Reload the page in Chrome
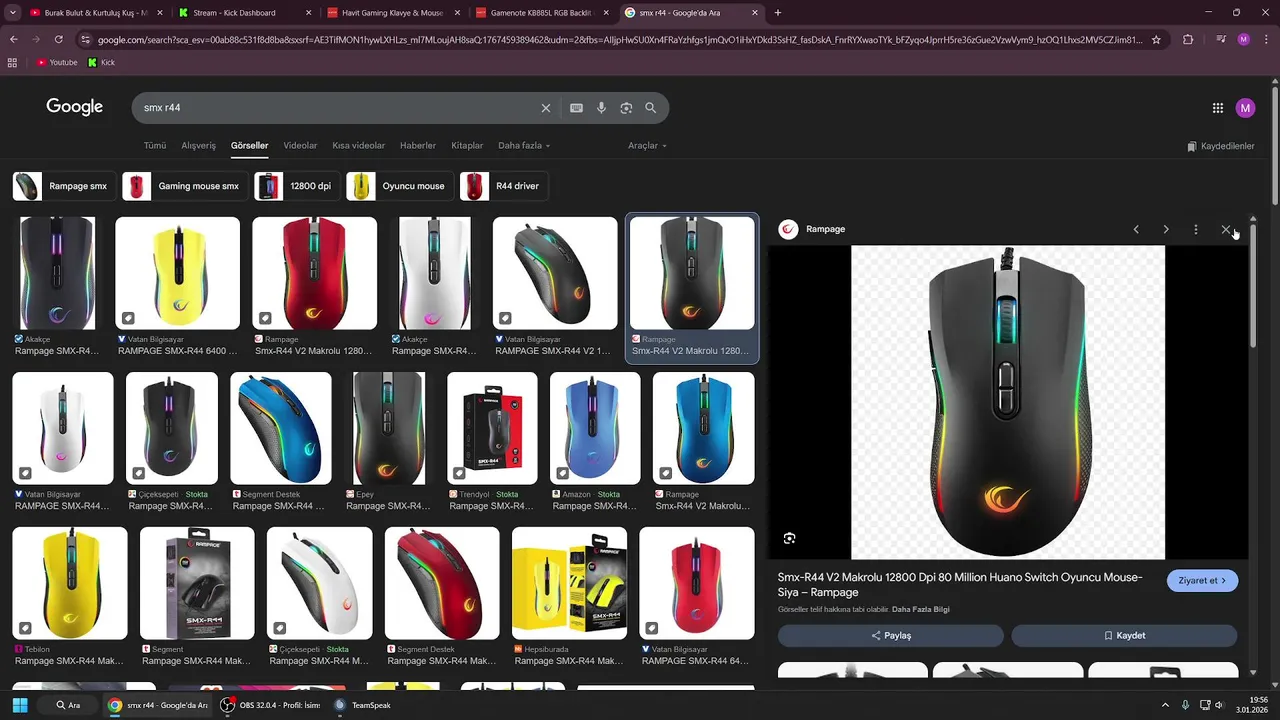1280x720 pixels. coord(58,39)
